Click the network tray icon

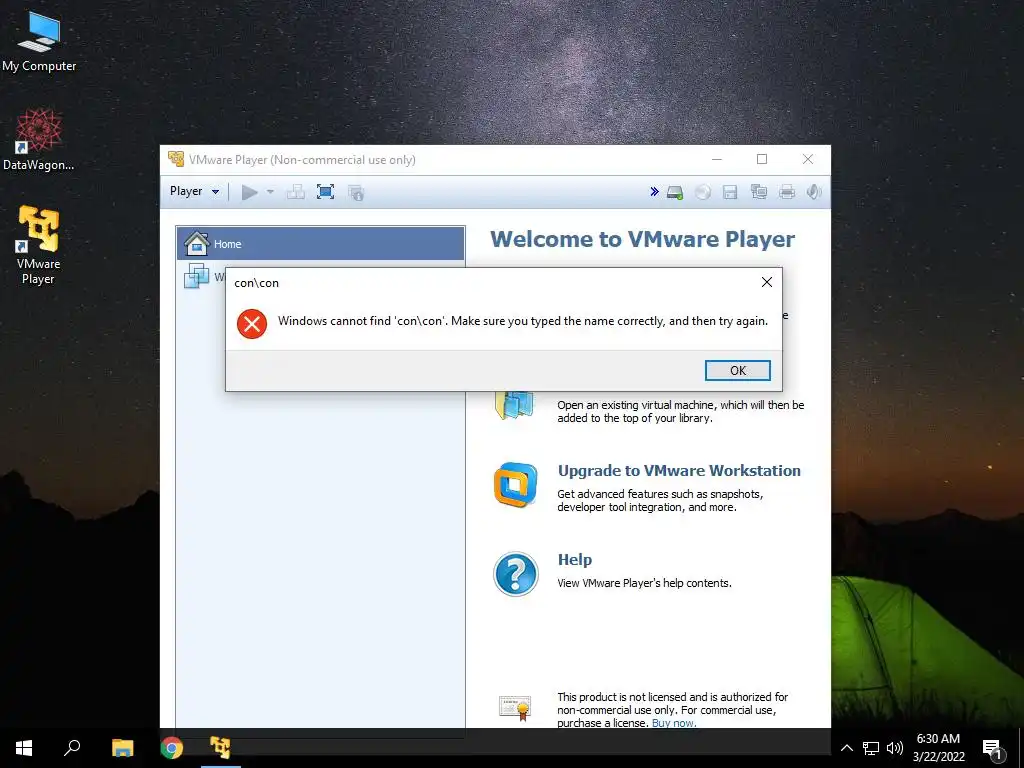871,748
